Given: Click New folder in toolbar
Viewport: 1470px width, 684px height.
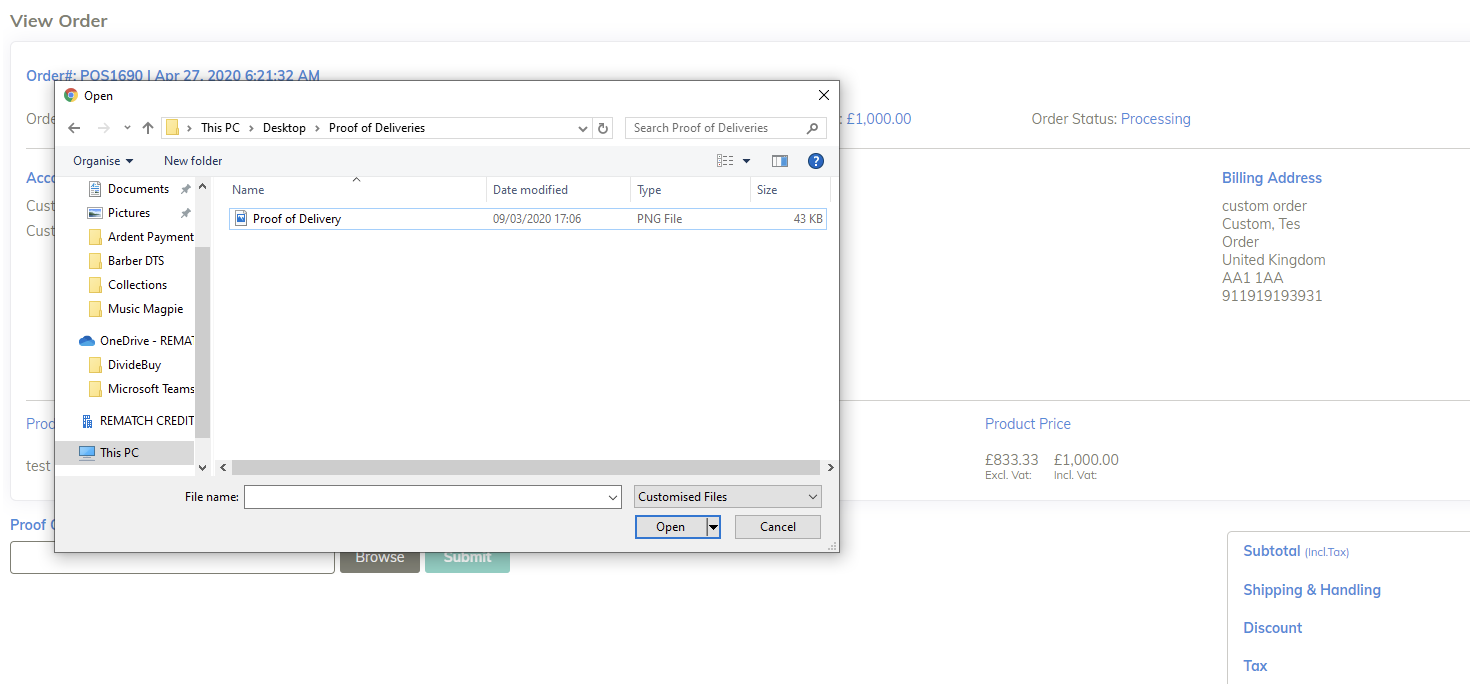Looking at the screenshot, I should [193, 161].
